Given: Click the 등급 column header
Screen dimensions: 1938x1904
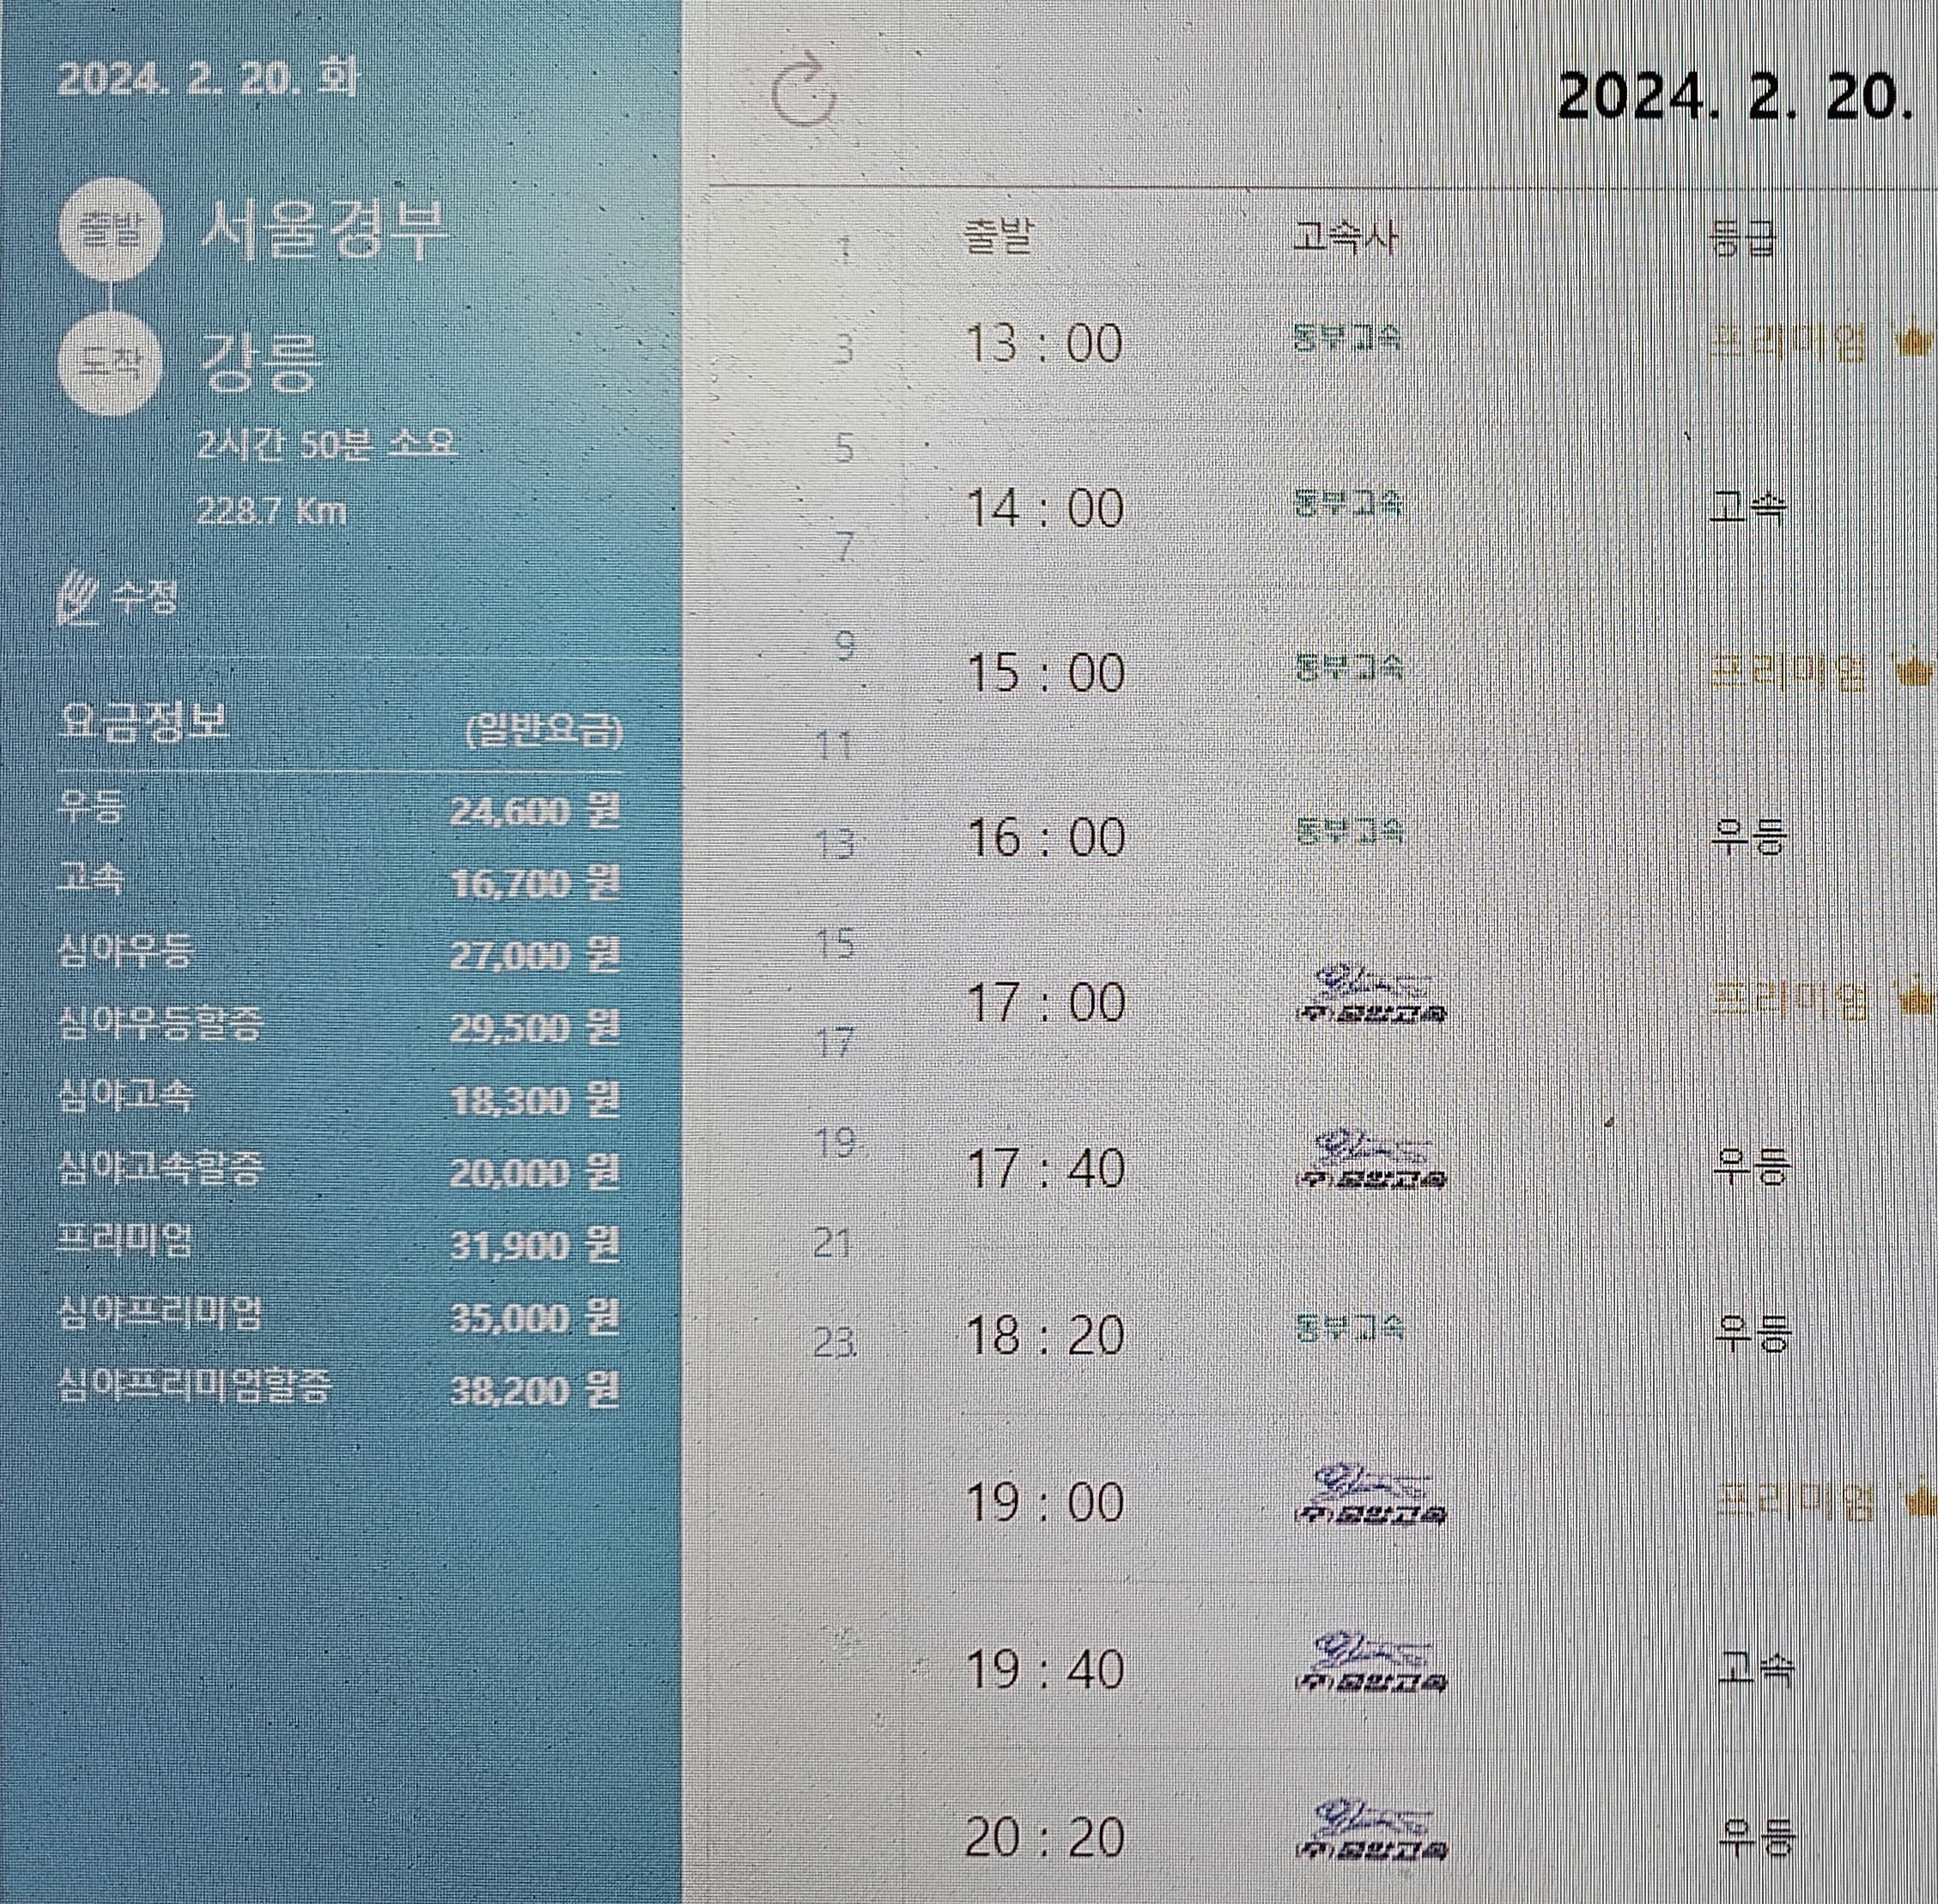Looking at the screenshot, I should click(x=1742, y=240).
